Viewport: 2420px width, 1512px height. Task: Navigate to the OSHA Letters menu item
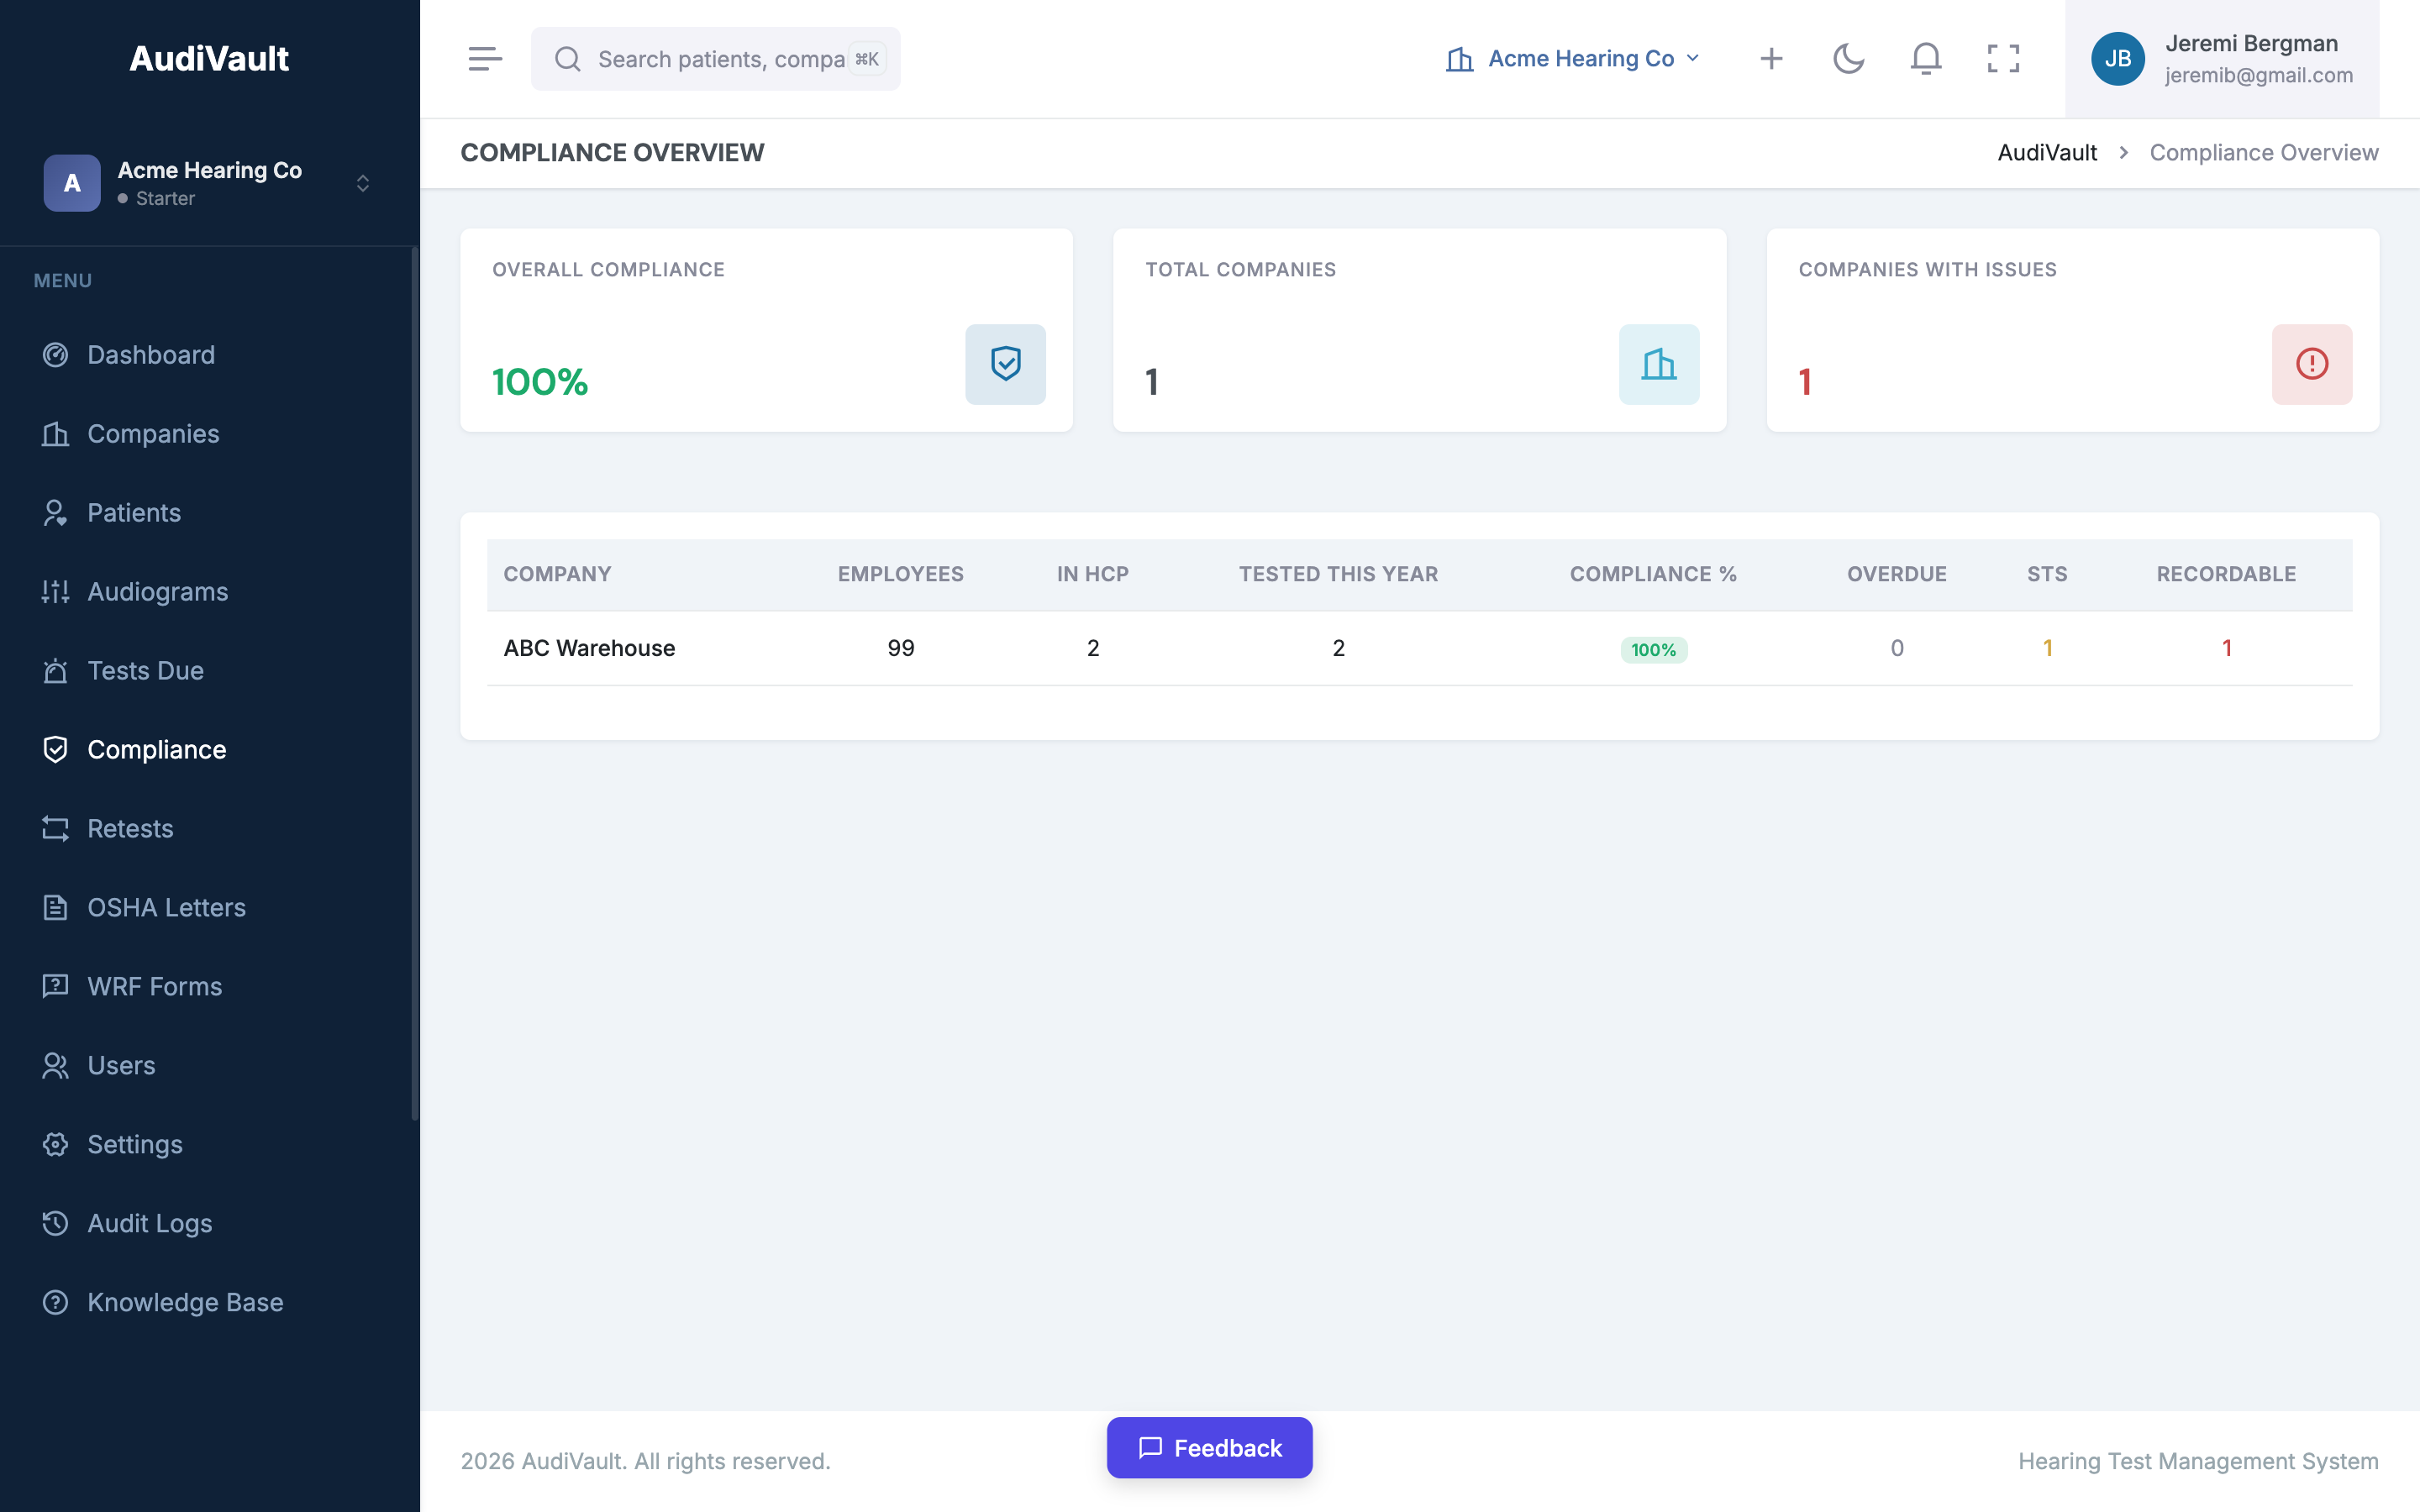coord(166,907)
